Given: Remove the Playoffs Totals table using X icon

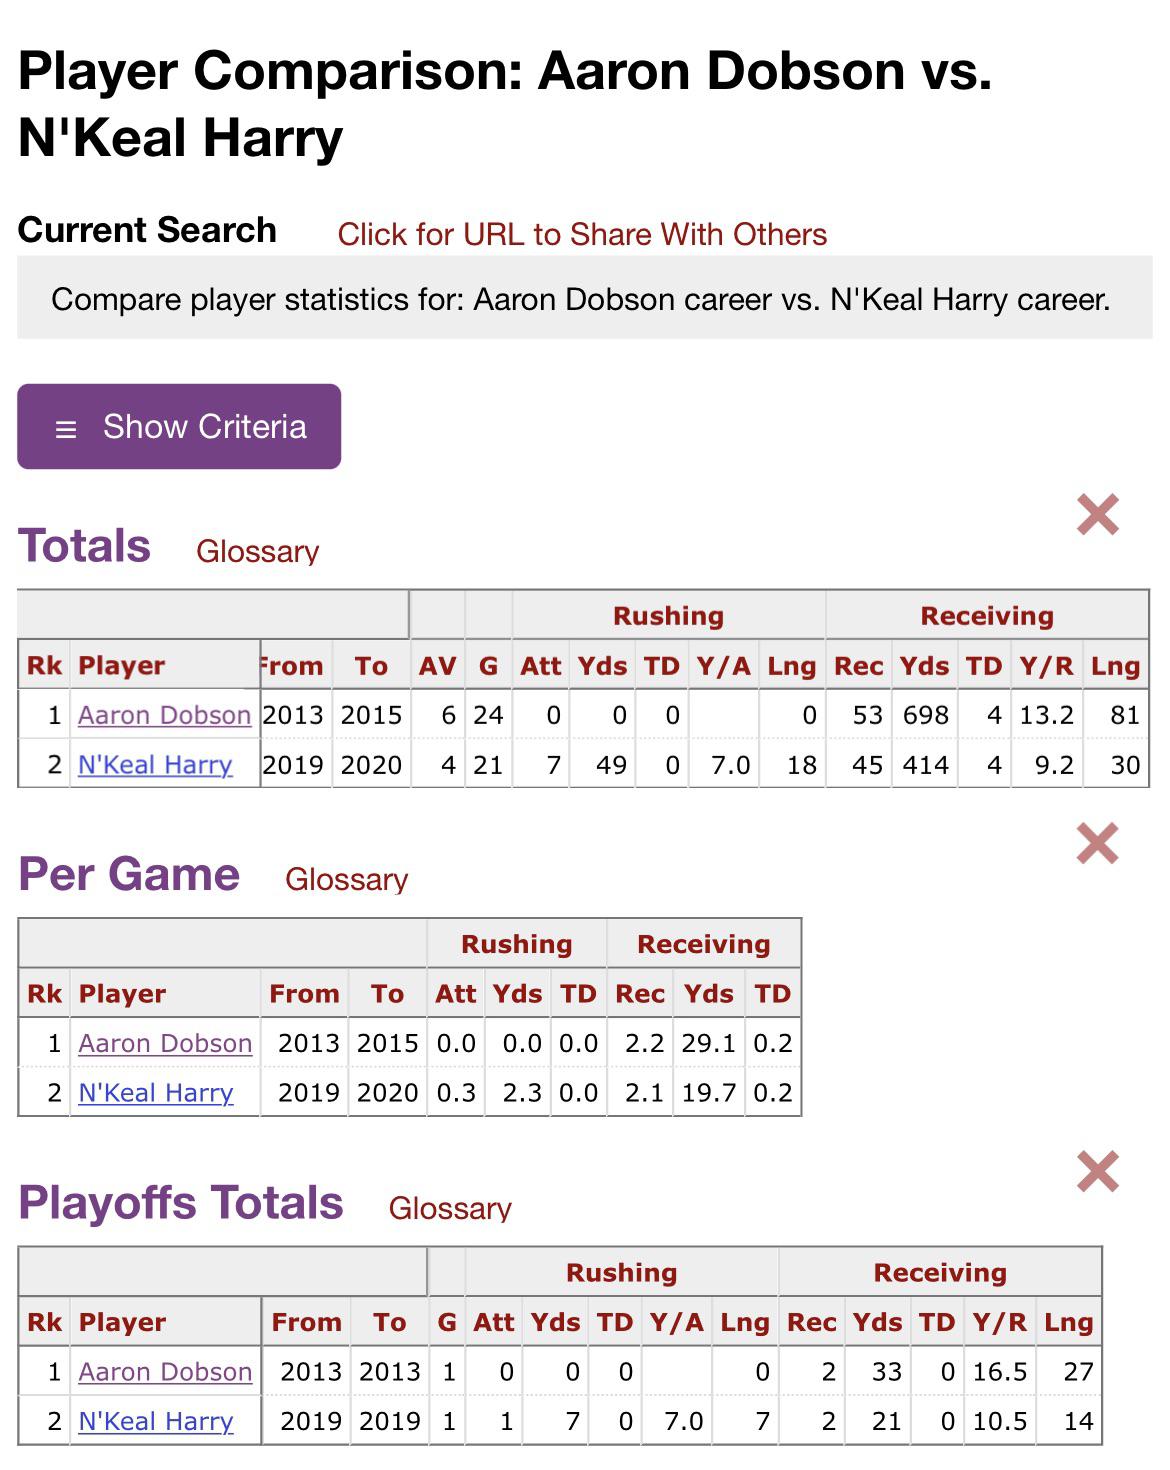Looking at the screenshot, I should 1098,1172.
